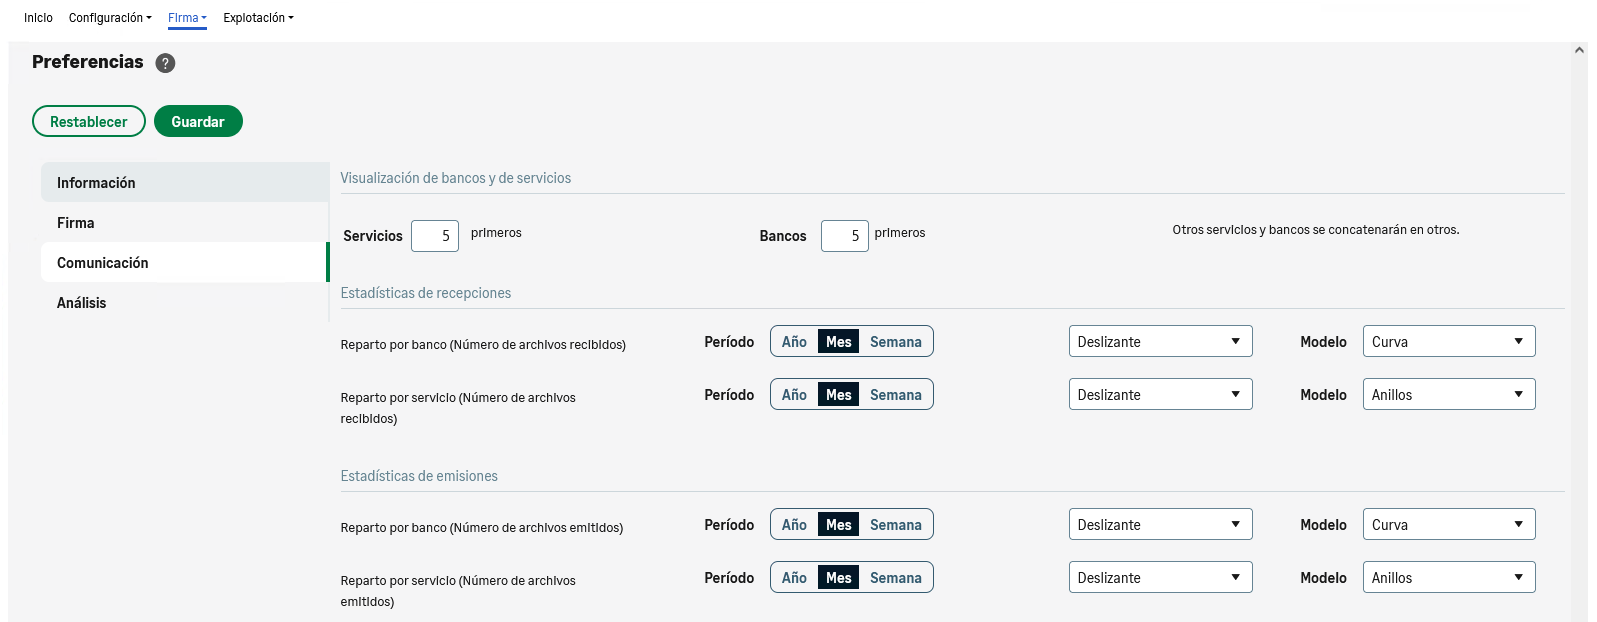Click the scroll up arrow
This screenshot has height=622, width=1597.
click(1579, 50)
